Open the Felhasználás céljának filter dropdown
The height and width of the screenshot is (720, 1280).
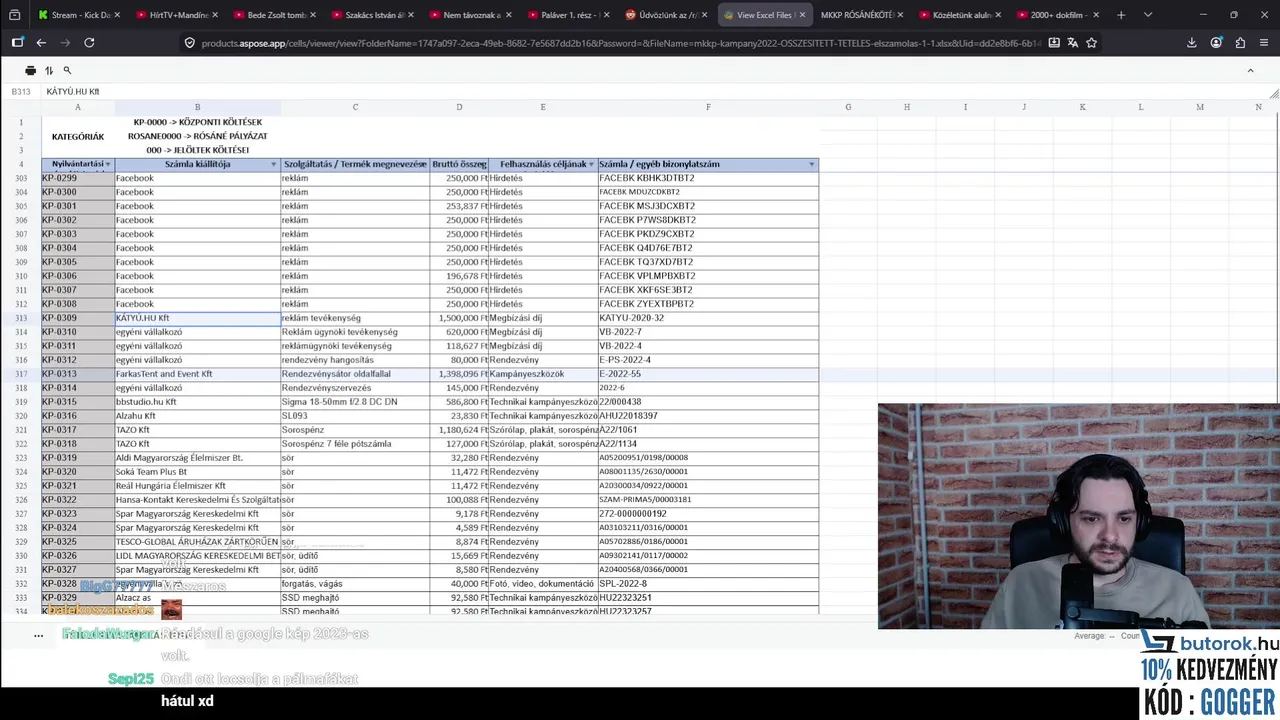[591, 164]
